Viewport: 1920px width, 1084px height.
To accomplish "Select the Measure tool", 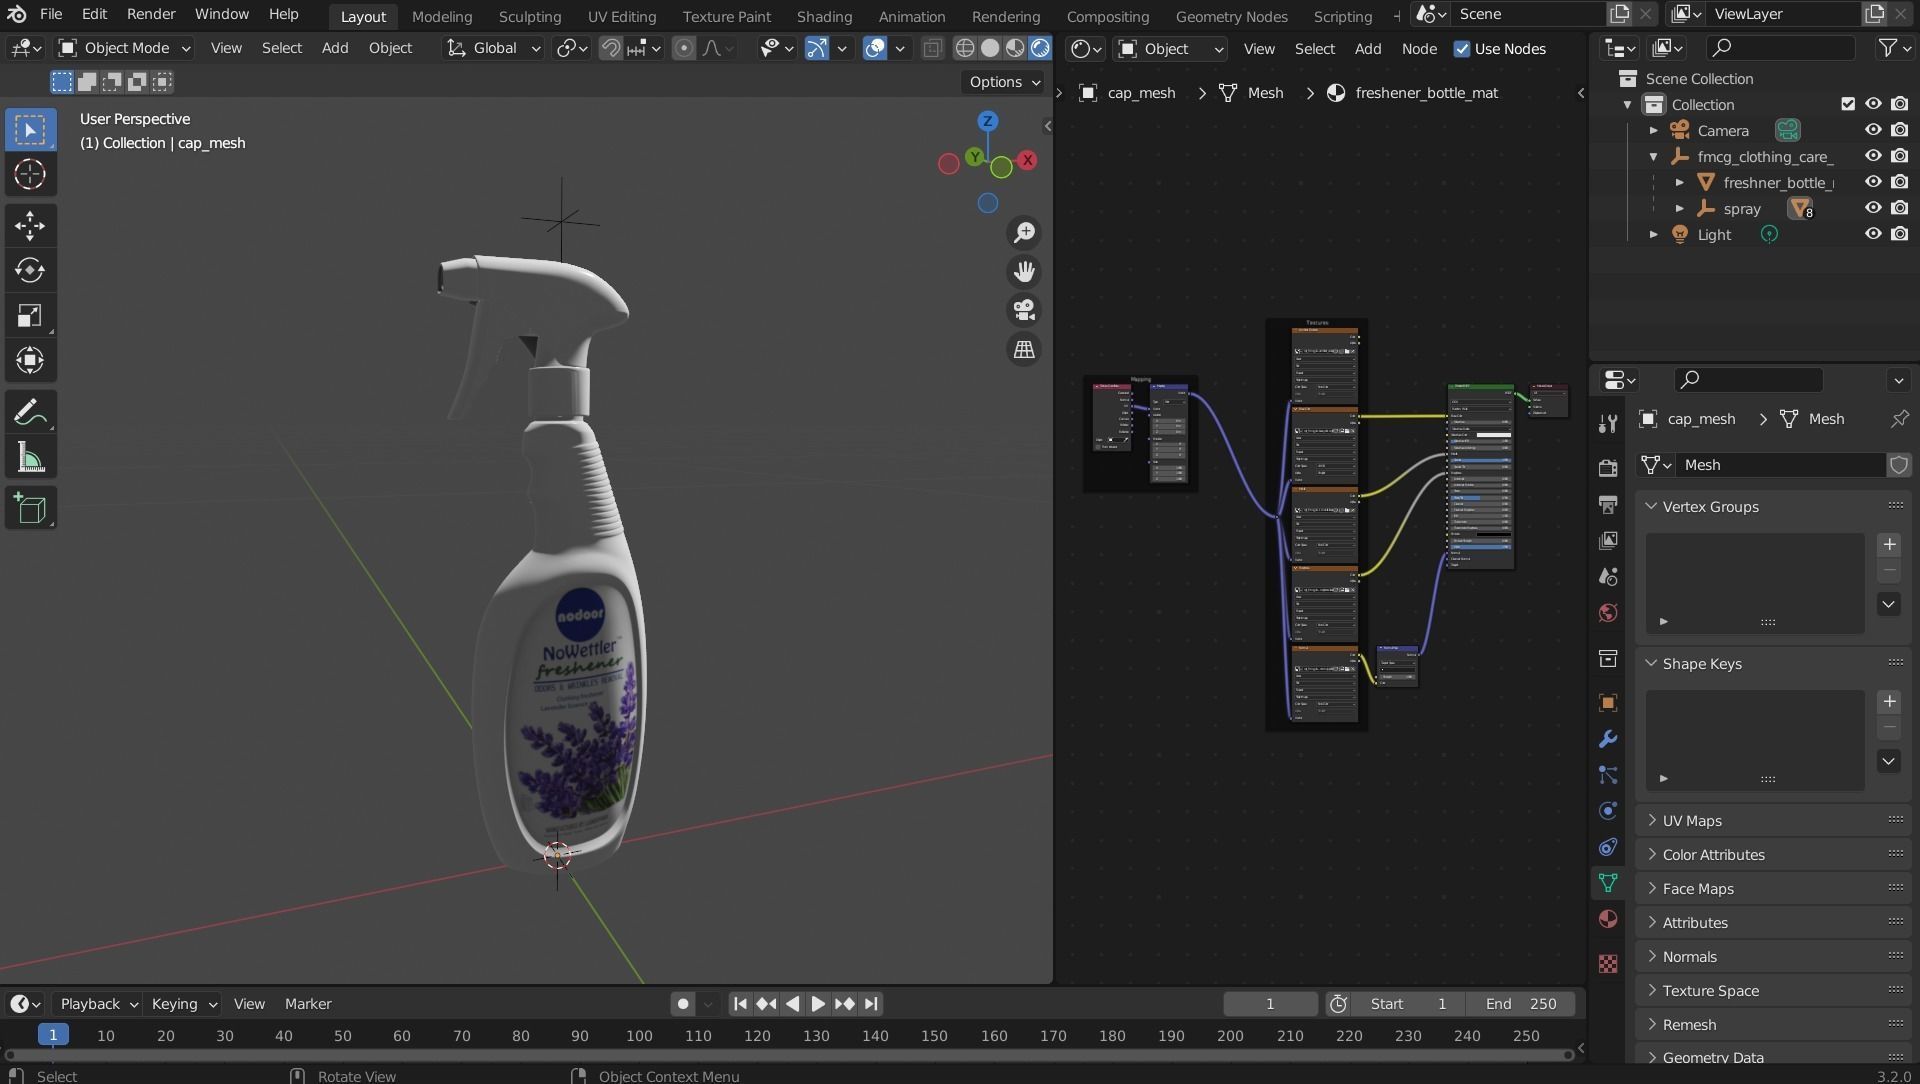I will pos(30,458).
